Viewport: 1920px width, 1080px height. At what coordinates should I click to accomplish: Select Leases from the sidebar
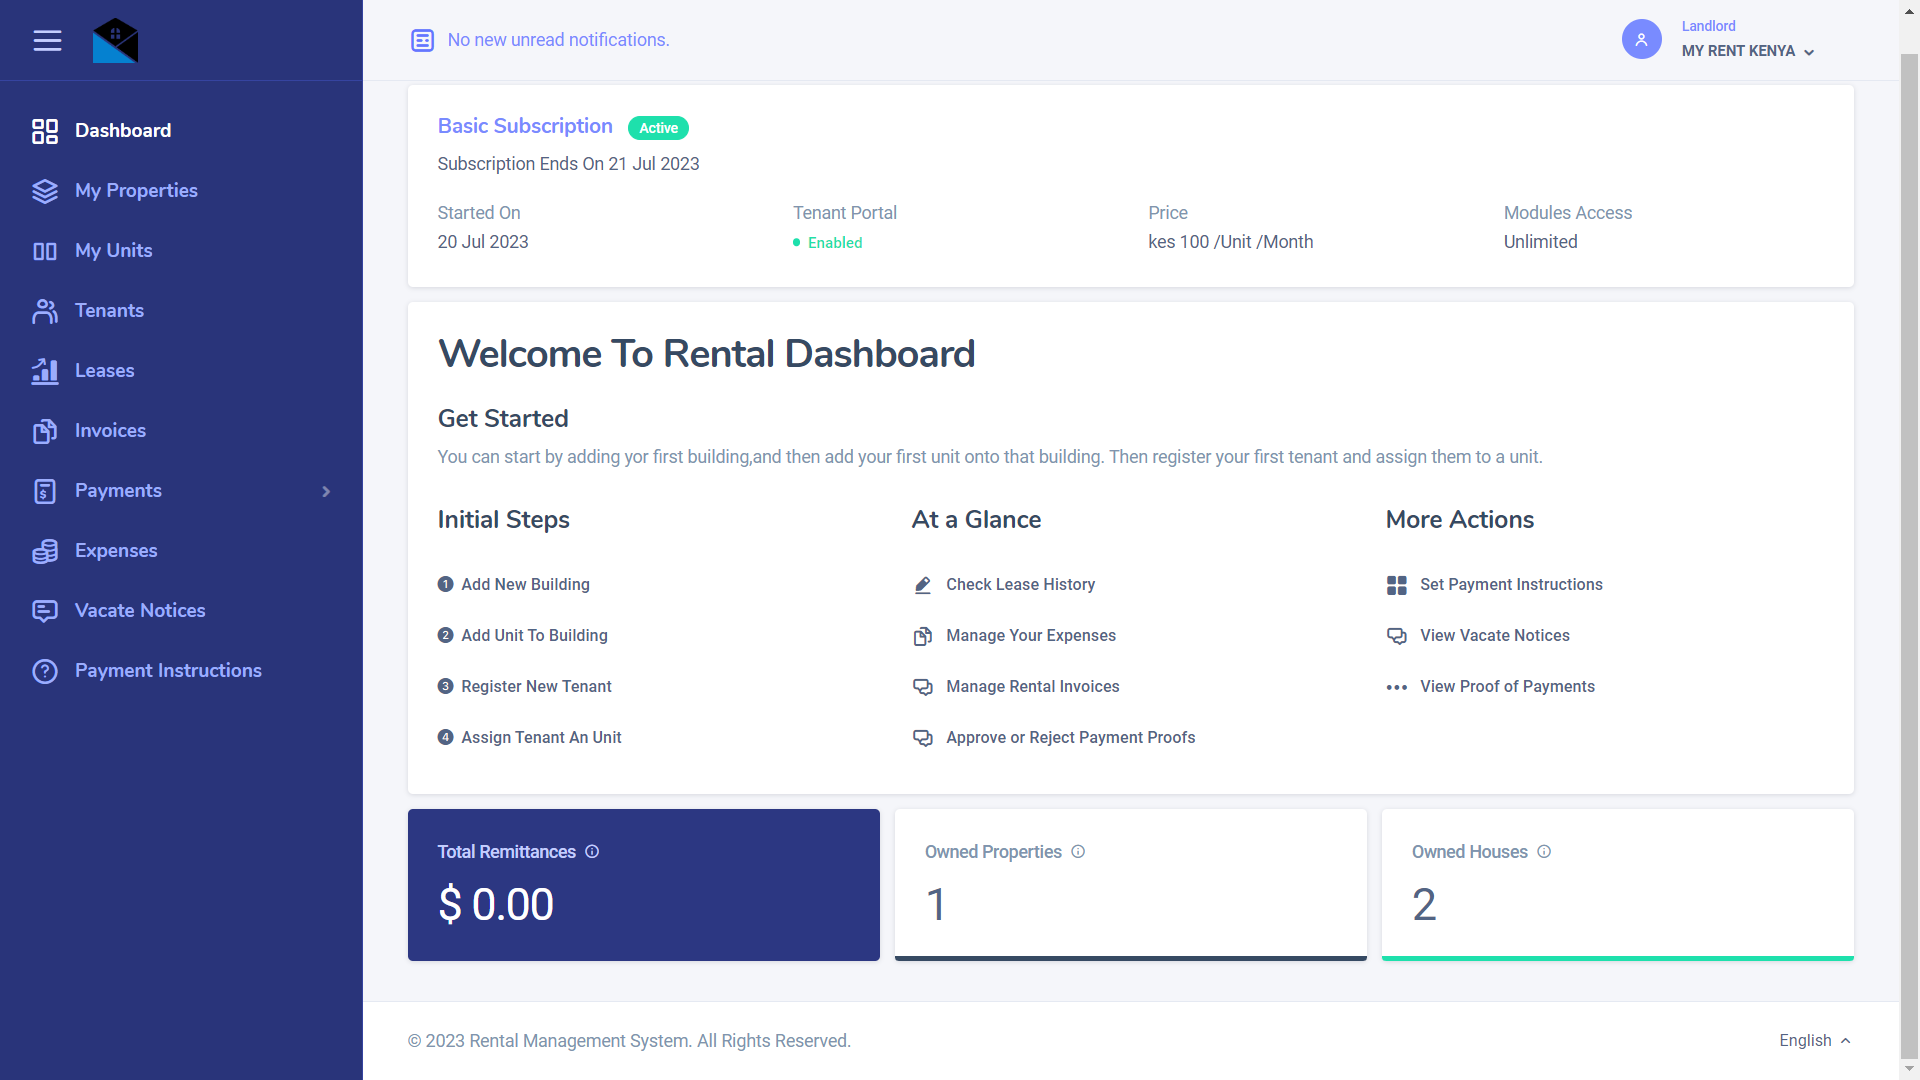pos(104,370)
